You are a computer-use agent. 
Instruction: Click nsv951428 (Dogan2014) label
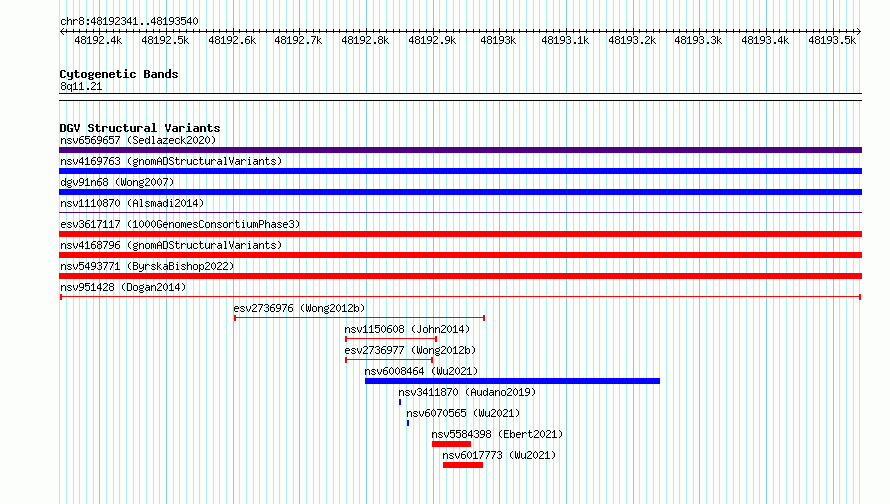(x=123, y=287)
